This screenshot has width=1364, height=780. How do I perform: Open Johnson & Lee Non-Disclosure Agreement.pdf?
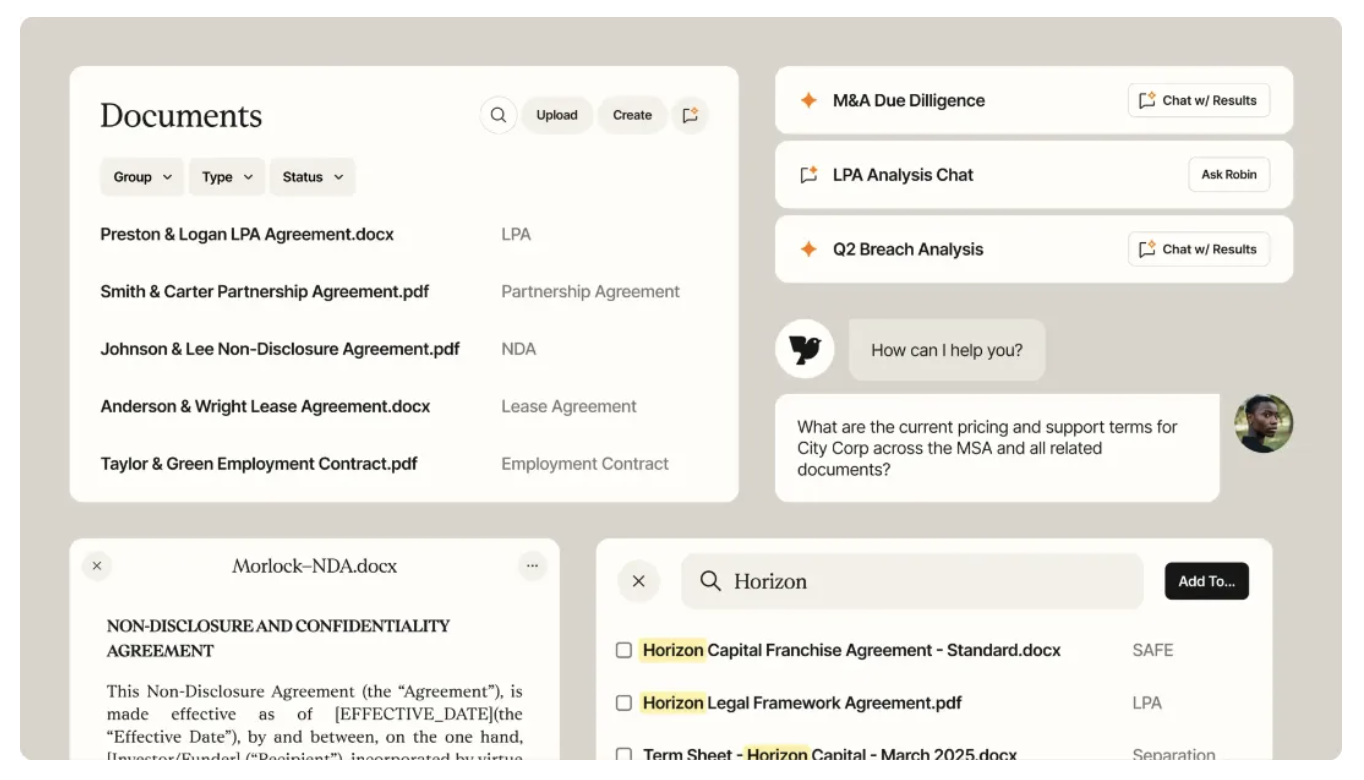point(280,349)
